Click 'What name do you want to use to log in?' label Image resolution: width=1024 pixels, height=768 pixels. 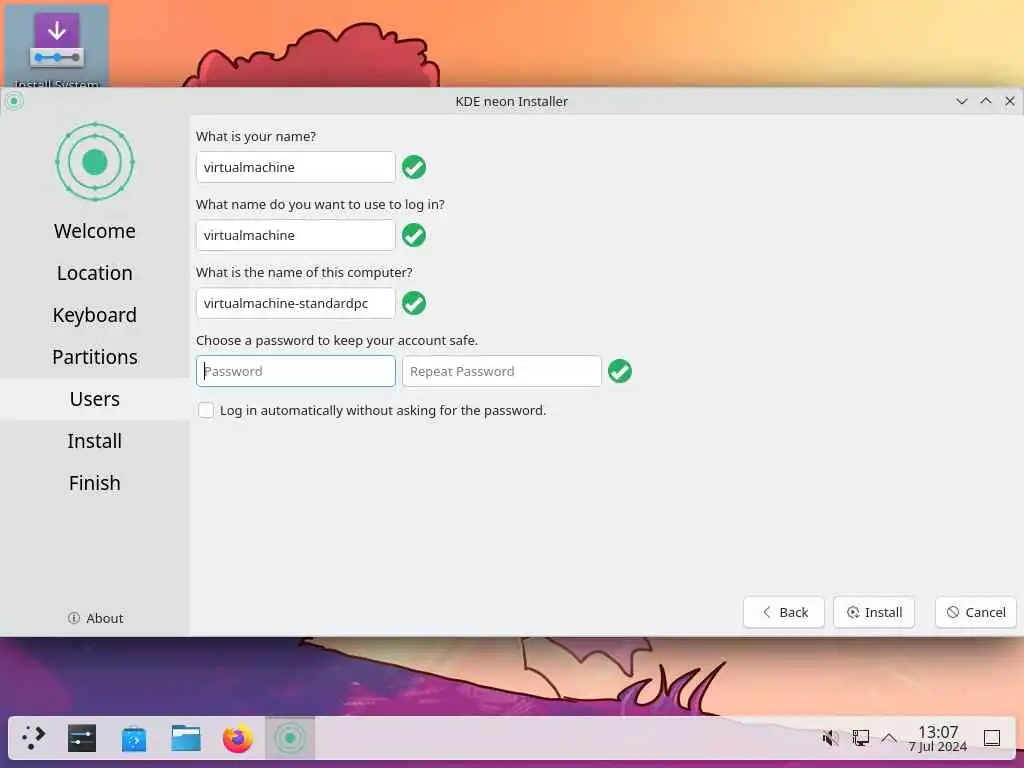coord(320,204)
